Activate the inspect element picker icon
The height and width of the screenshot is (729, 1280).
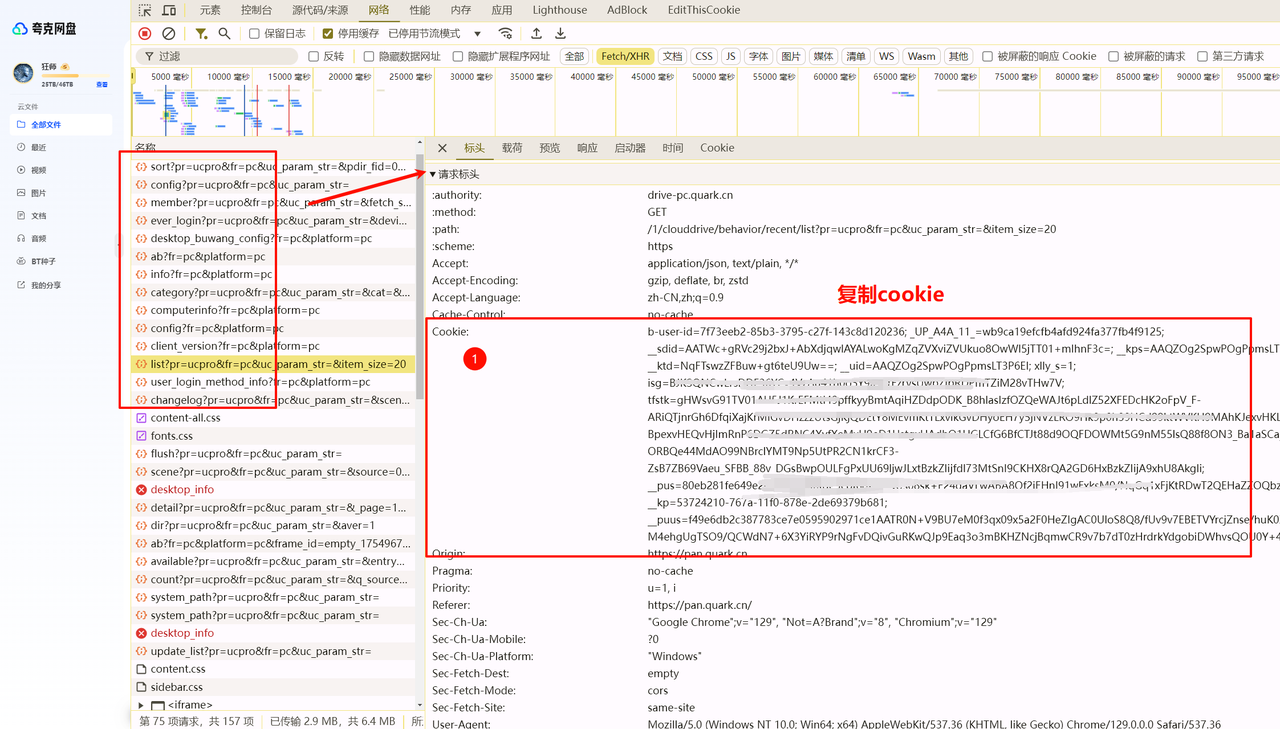coord(145,10)
